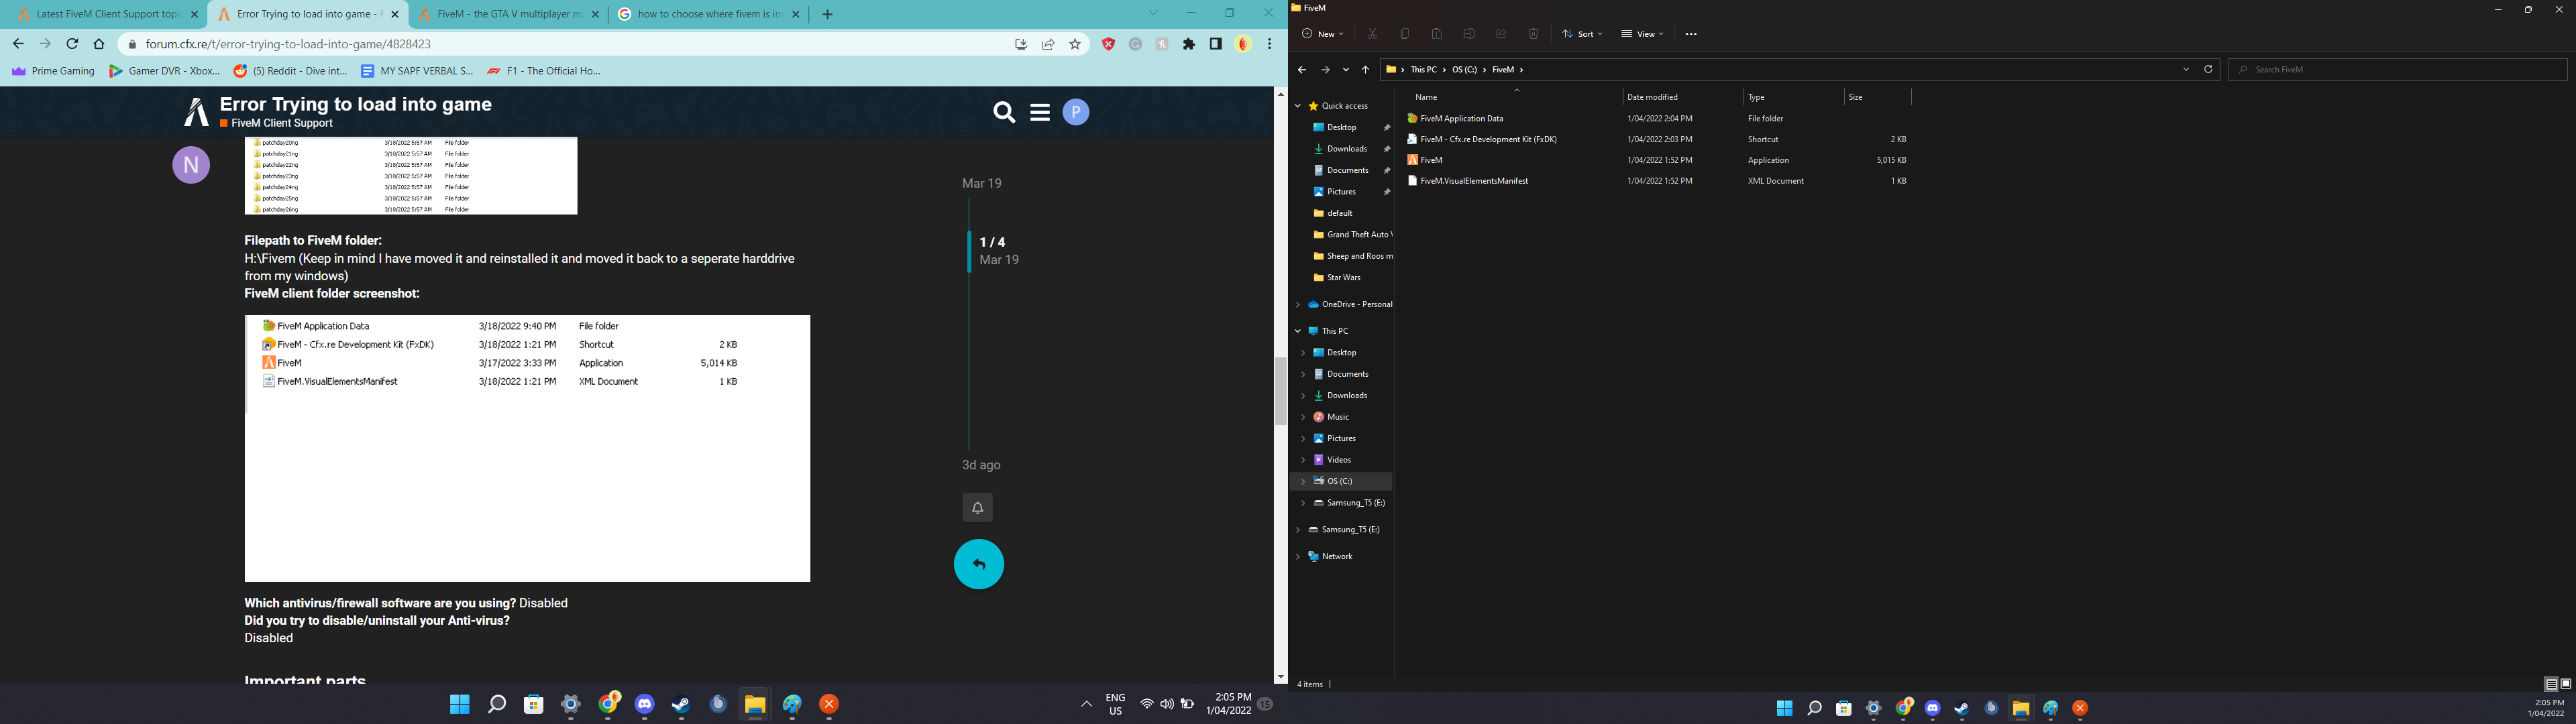Open the Gamer DVR - Xbox bookmark

(165, 71)
